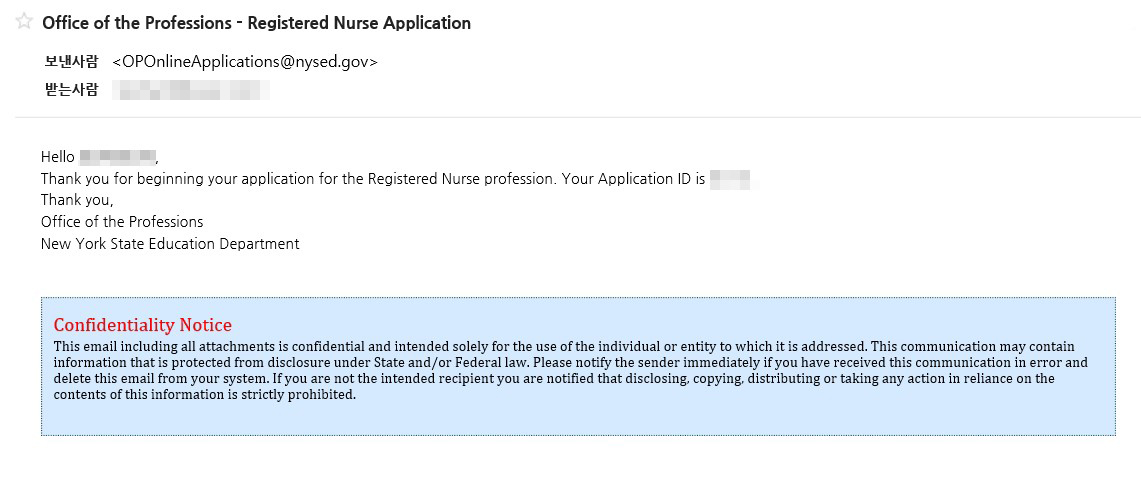This screenshot has width=1141, height=504.
Task: Star the Registered Nurse Application email
Action: 24,22
